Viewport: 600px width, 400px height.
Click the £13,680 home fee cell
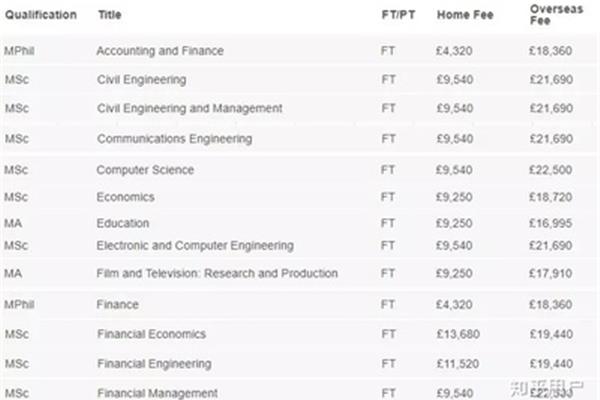point(458,334)
